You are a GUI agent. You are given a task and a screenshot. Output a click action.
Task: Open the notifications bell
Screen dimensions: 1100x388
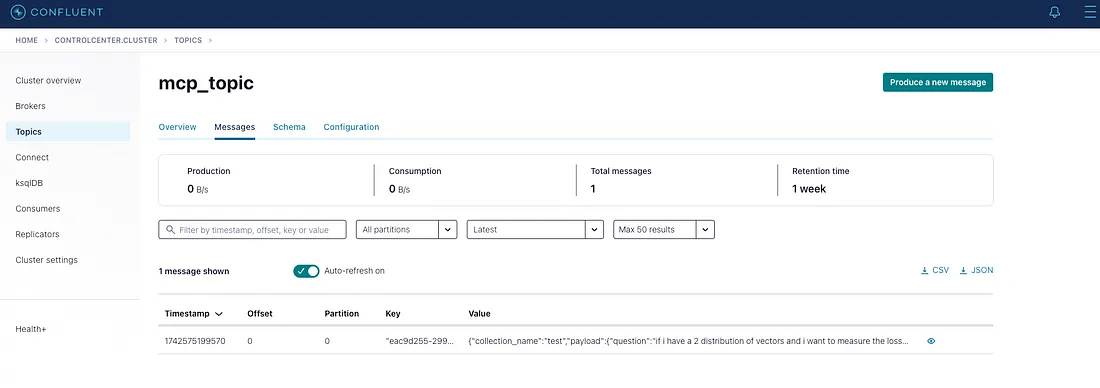click(x=1054, y=13)
